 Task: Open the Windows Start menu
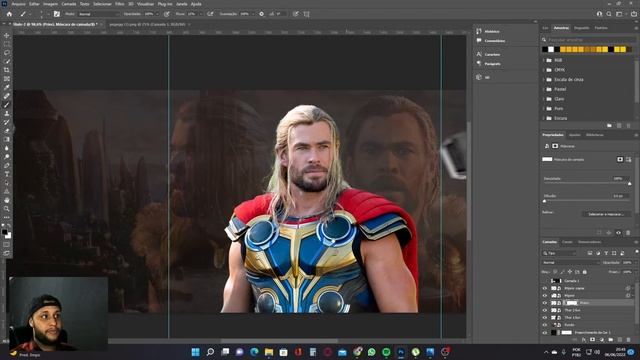click(x=196, y=352)
